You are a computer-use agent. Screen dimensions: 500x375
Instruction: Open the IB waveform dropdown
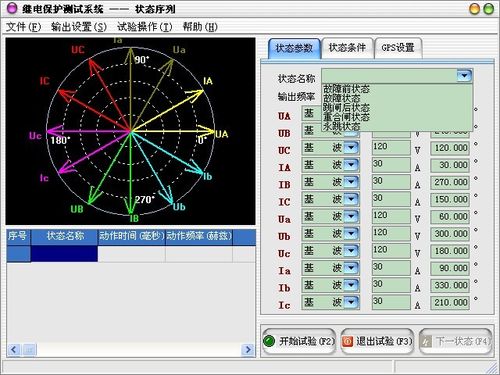click(x=351, y=182)
